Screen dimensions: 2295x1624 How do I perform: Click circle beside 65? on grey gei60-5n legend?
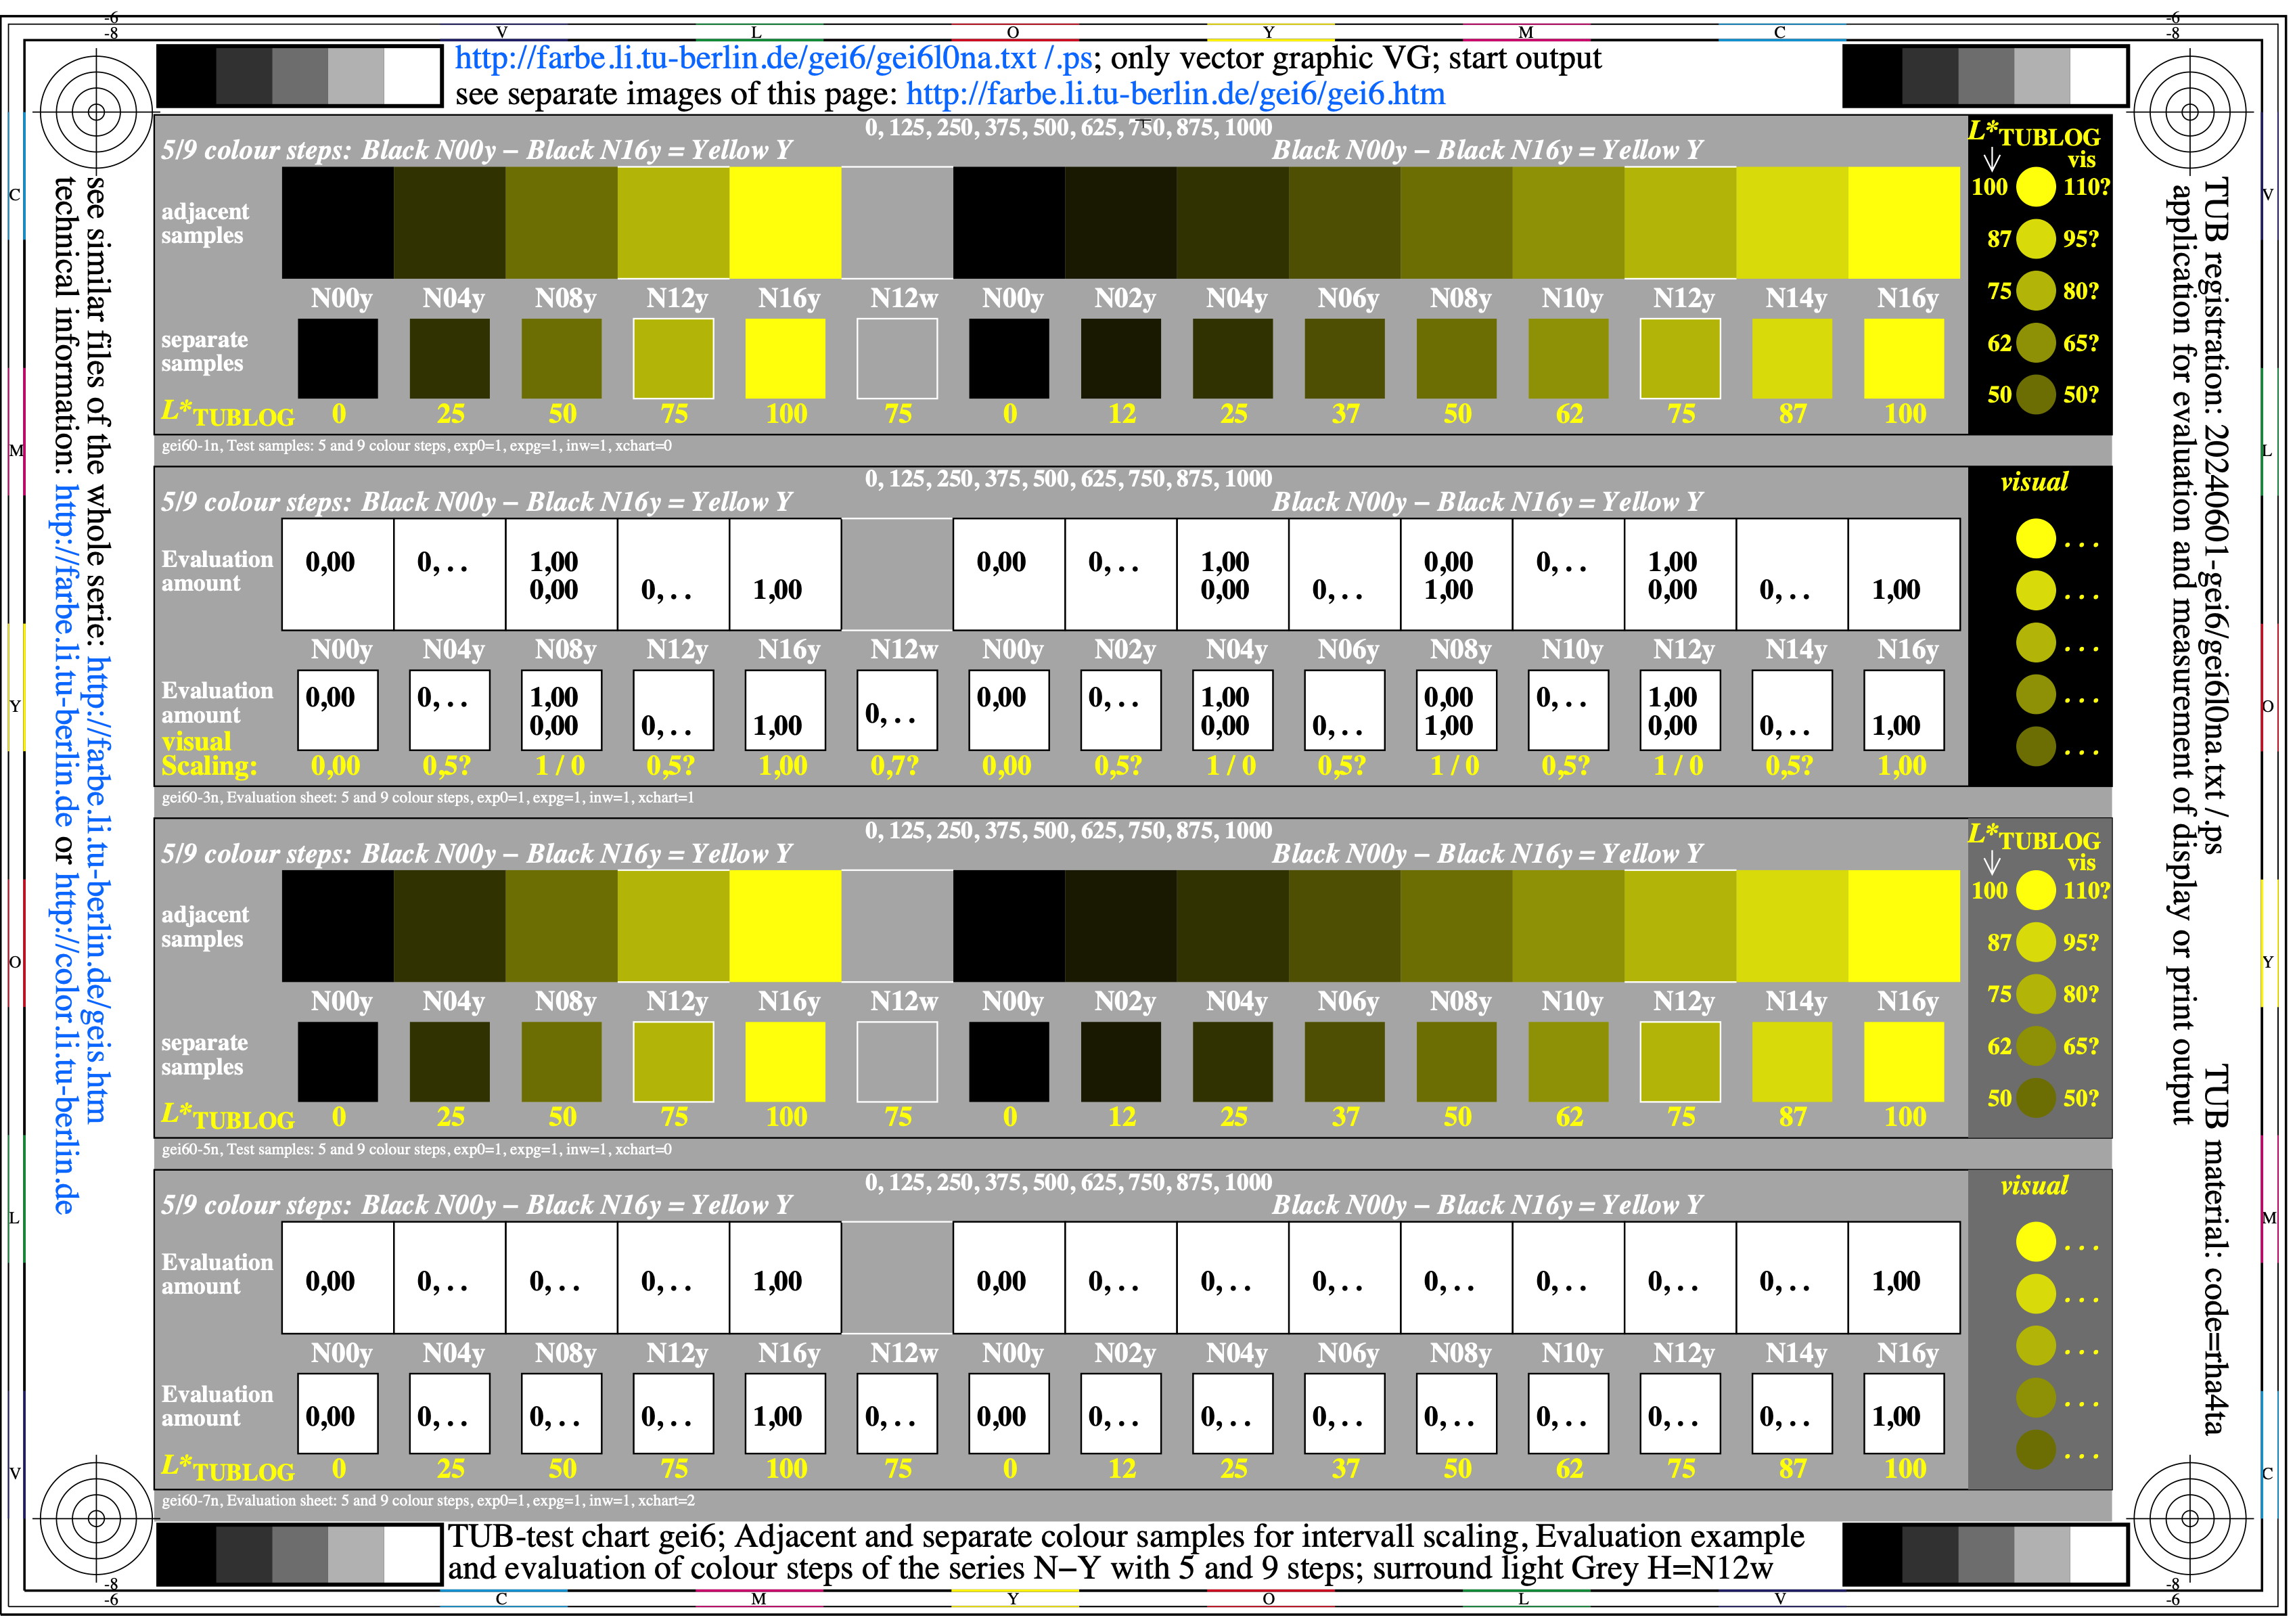(x=2035, y=1046)
